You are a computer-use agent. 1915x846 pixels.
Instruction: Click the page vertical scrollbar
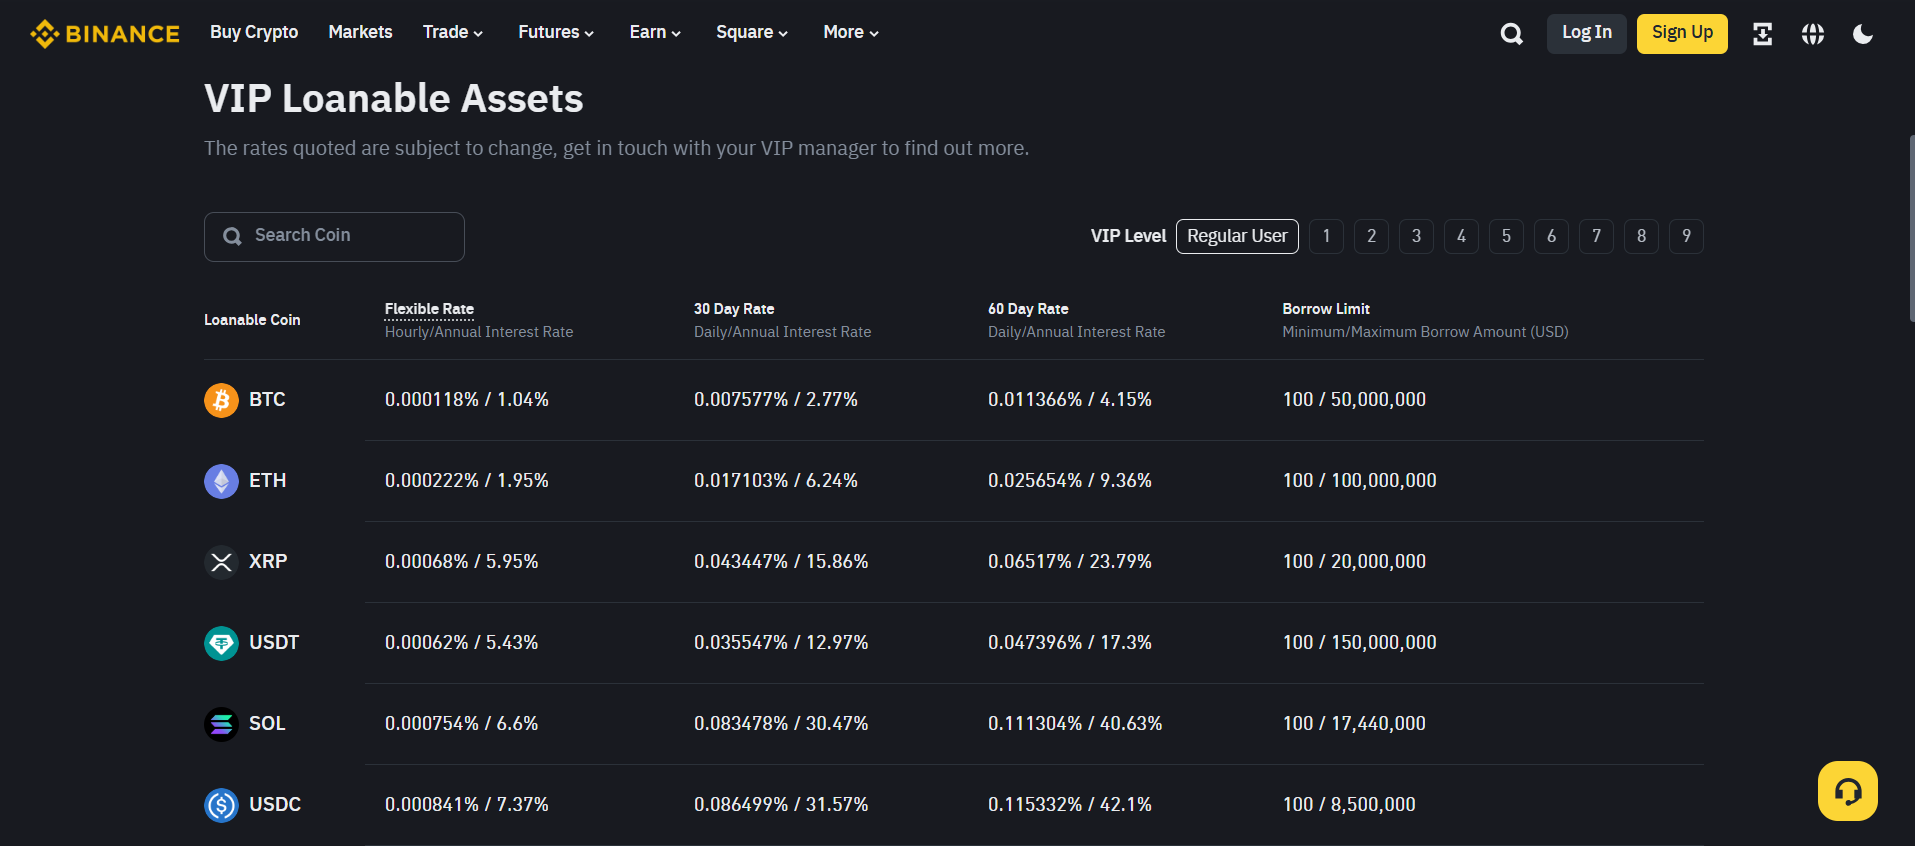[1911, 229]
